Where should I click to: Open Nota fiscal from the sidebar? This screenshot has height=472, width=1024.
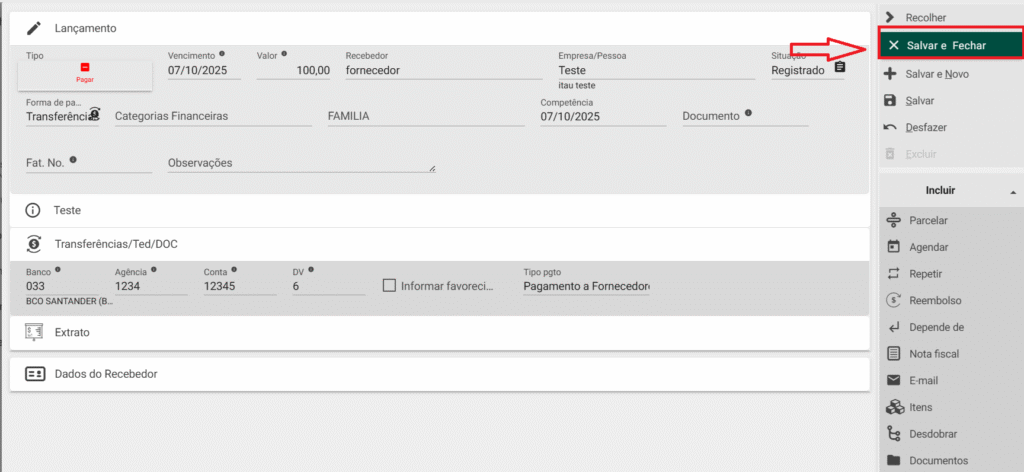(x=933, y=354)
